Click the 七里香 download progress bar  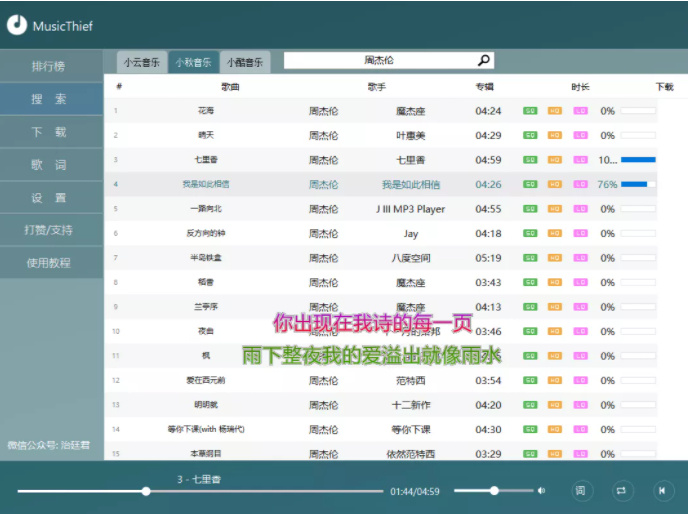(638, 160)
